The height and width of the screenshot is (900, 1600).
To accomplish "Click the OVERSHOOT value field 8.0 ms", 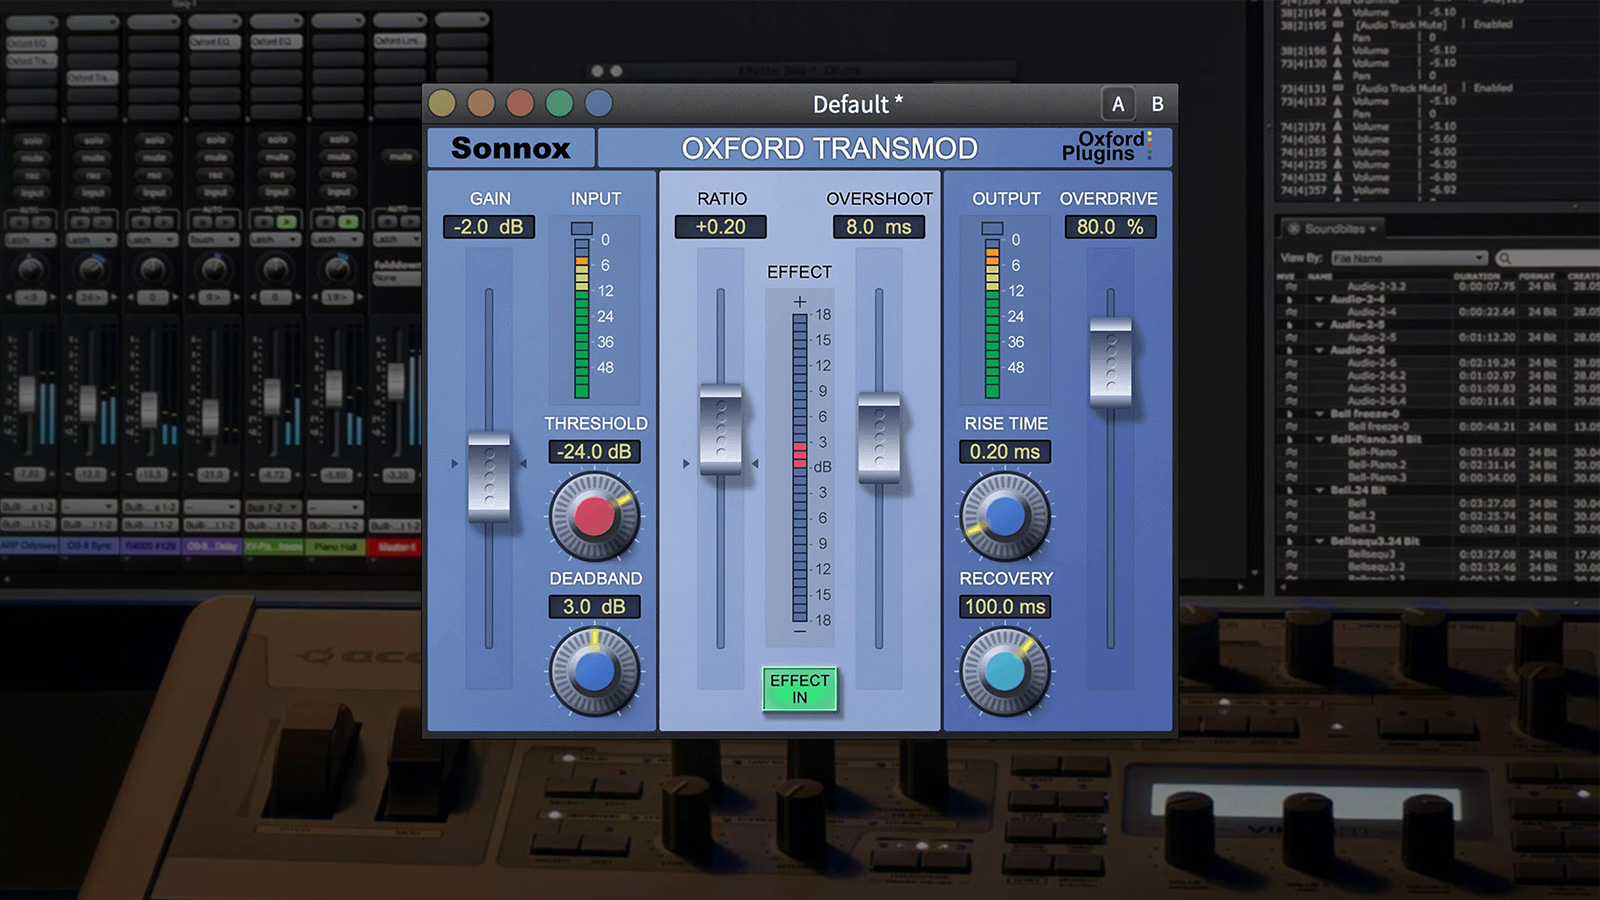I will tap(879, 227).
